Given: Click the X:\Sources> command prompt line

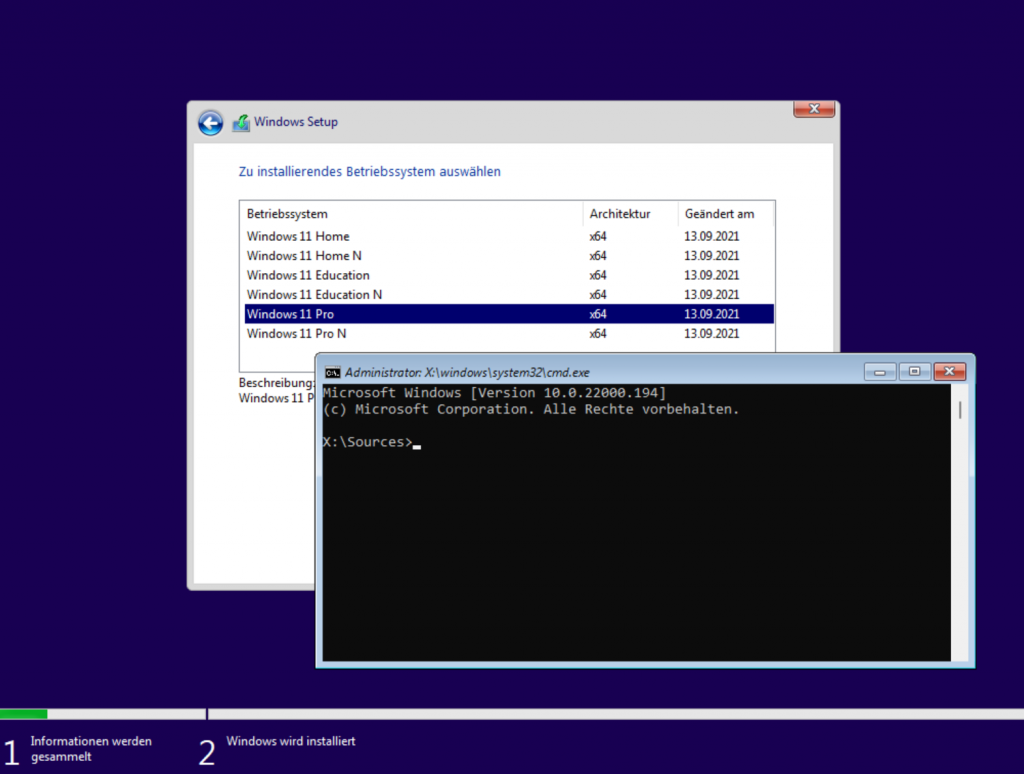Looking at the screenshot, I should click(372, 442).
